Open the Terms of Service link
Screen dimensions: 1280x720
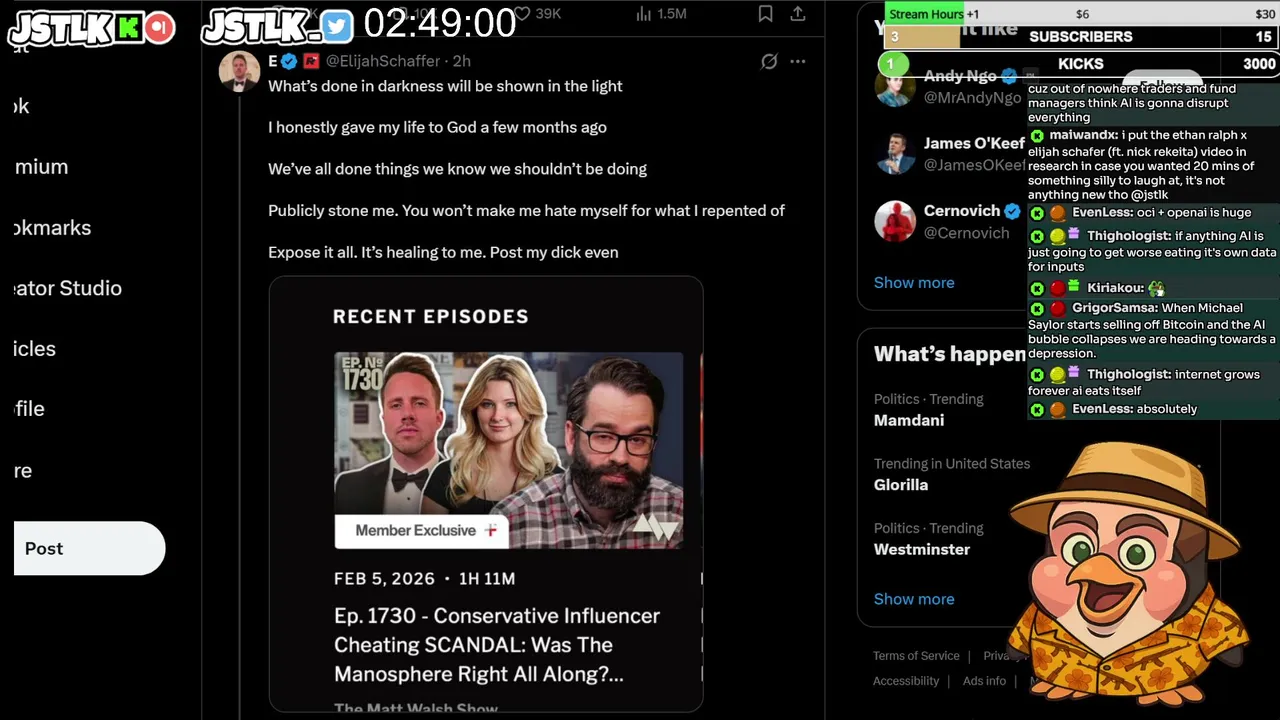coord(916,656)
